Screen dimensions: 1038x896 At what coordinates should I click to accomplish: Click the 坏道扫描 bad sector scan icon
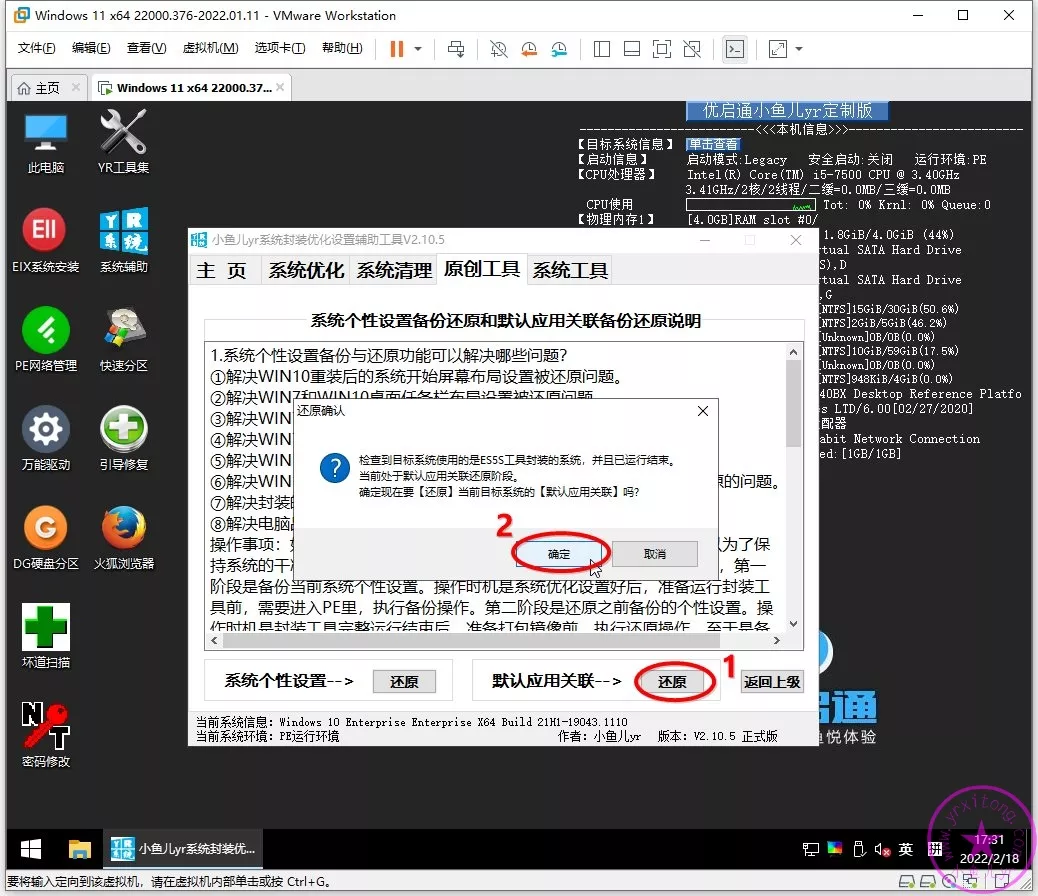coord(45,628)
